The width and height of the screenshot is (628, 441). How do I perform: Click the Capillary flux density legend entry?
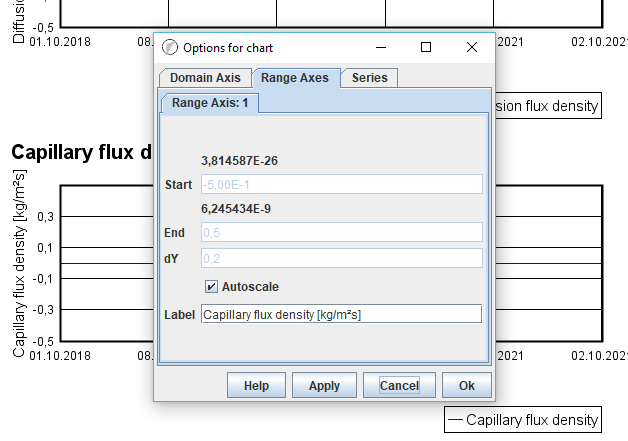(522, 420)
